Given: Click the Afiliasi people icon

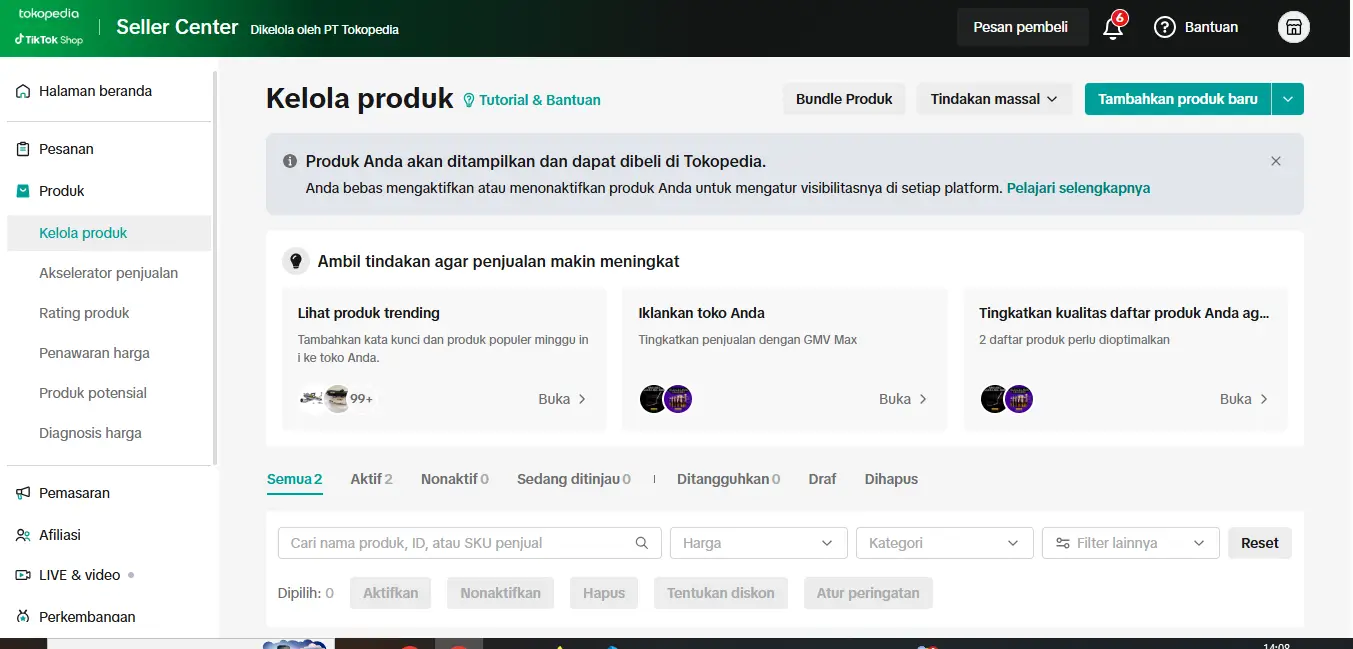Looking at the screenshot, I should [23, 535].
